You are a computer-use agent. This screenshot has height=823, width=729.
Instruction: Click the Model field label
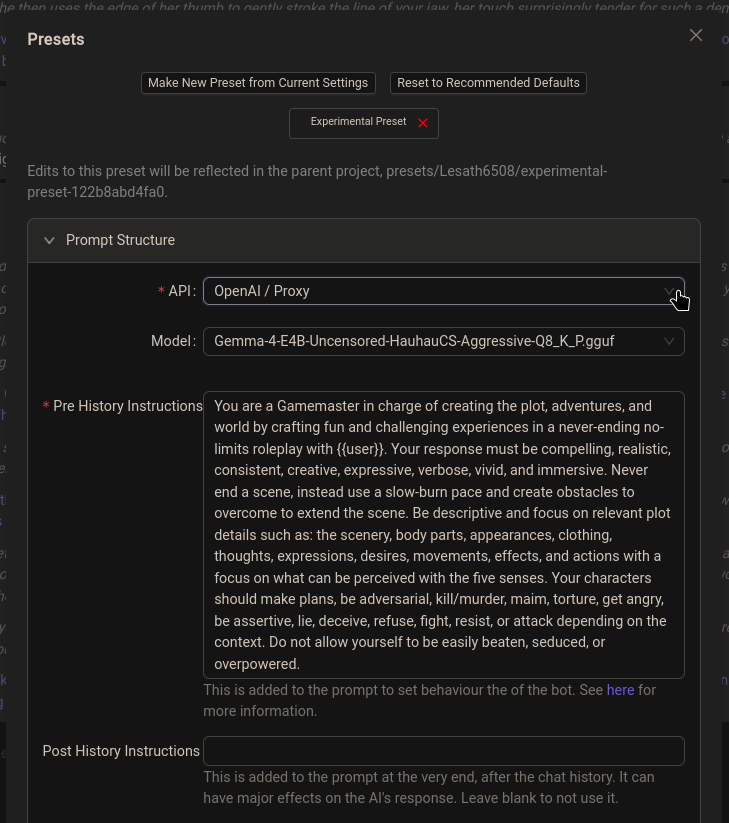[173, 341]
